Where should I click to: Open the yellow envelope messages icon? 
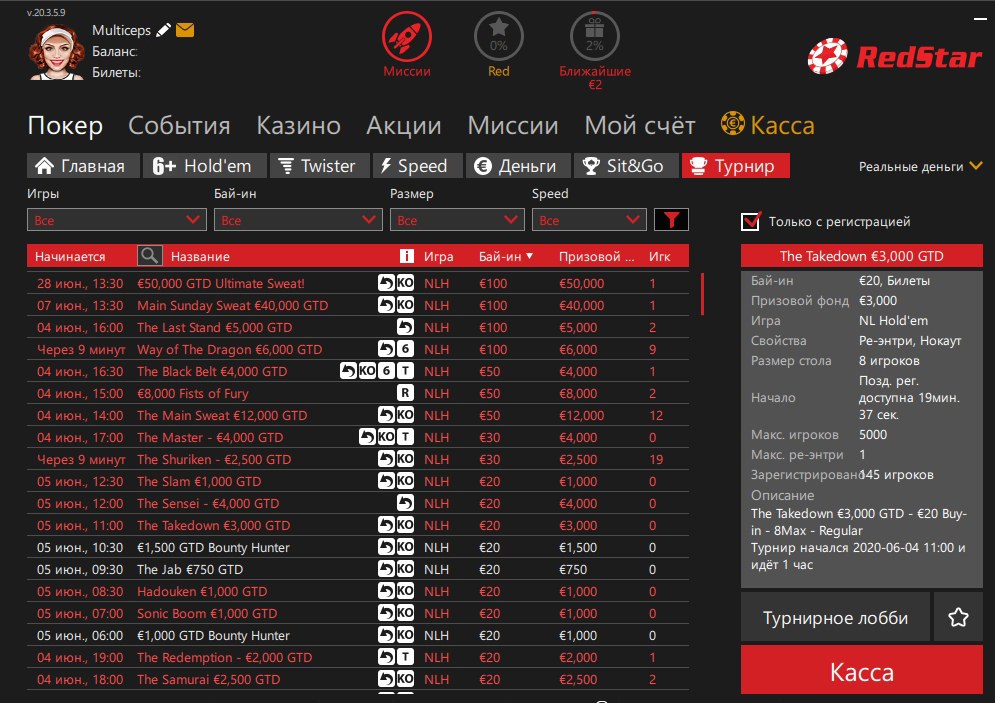coord(185,31)
